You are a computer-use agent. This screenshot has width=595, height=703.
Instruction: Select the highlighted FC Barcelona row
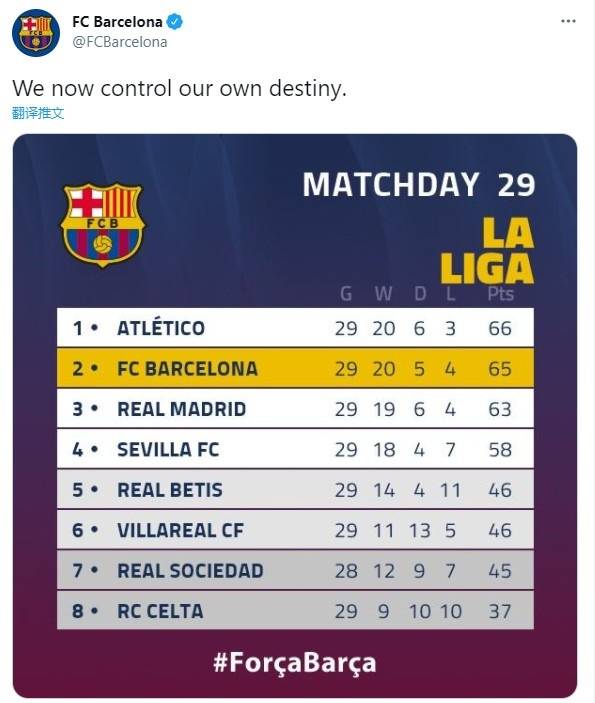tap(295, 368)
